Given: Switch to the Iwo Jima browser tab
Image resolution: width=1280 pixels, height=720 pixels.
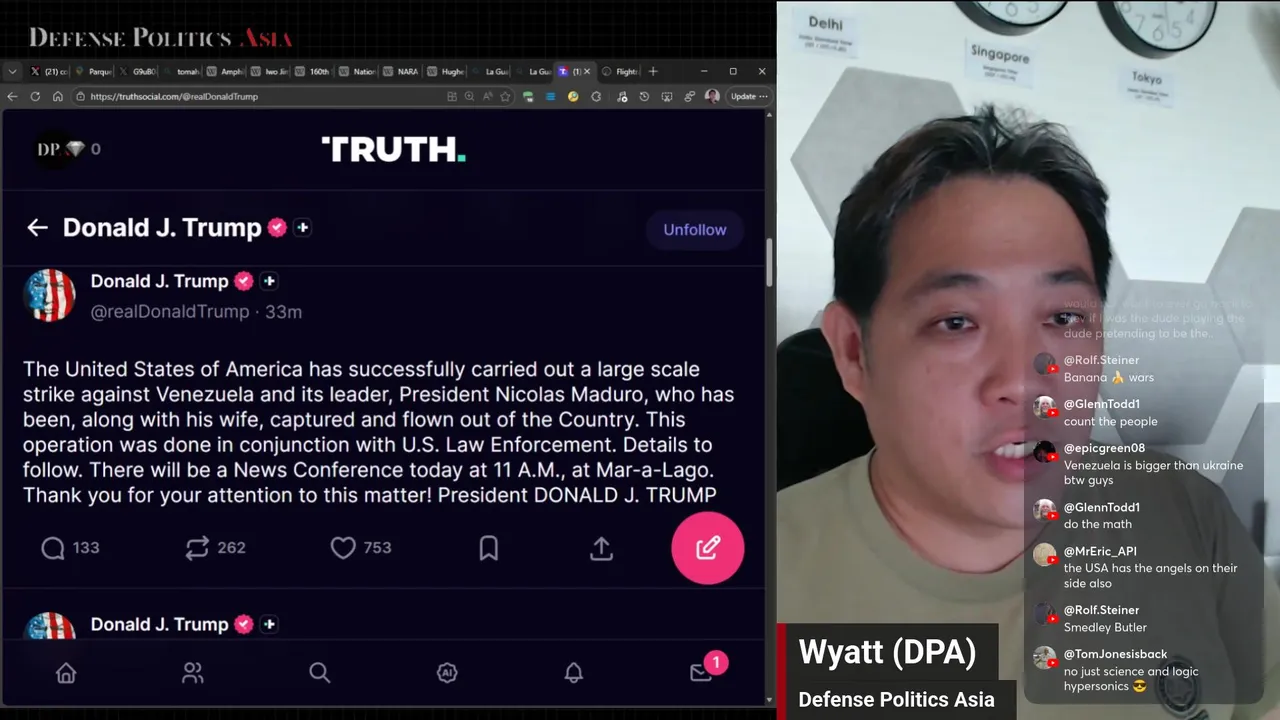Looking at the screenshot, I should click(270, 71).
